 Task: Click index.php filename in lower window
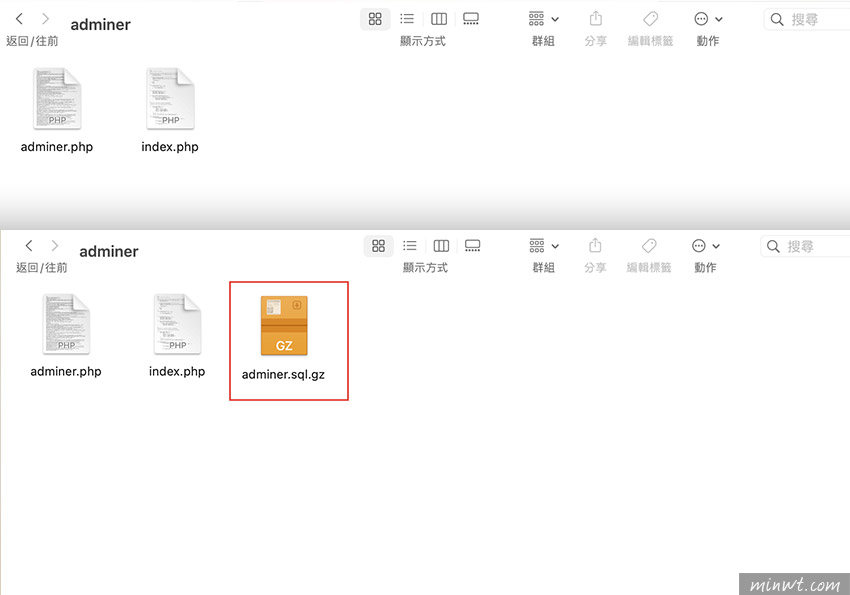pyautogui.click(x=177, y=372)
